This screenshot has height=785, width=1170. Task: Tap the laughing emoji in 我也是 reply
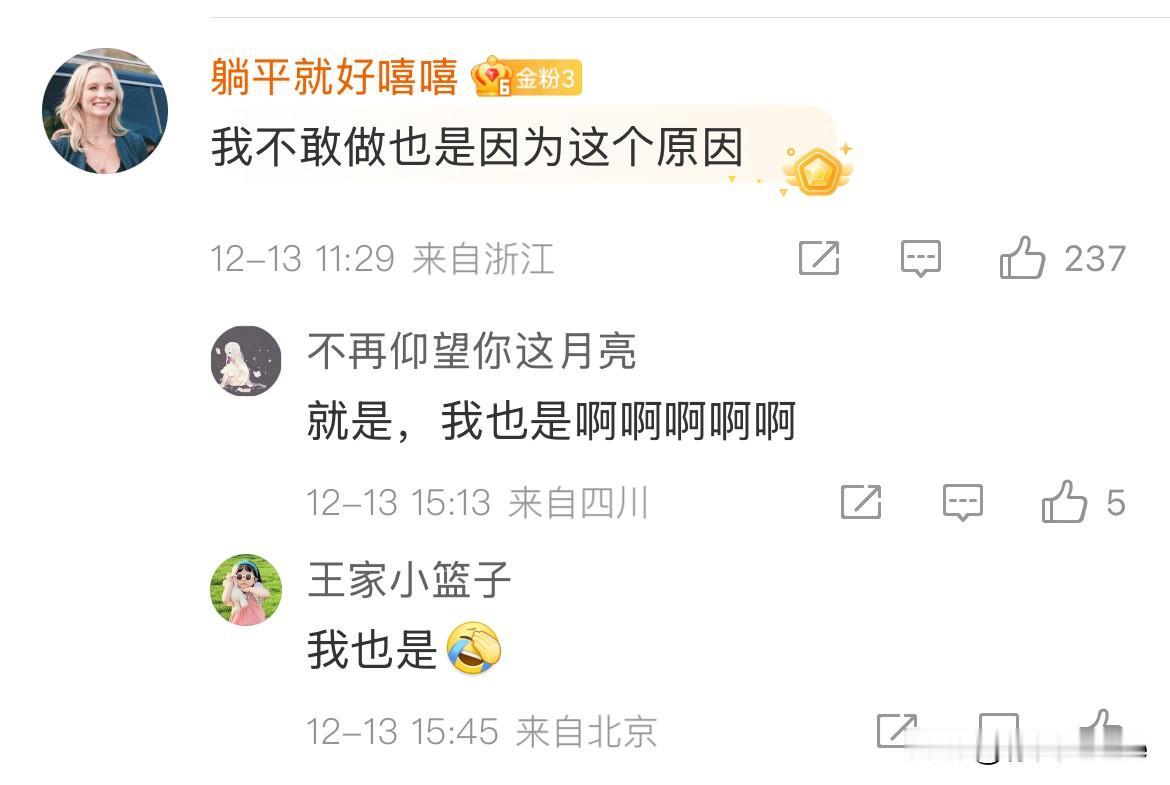pyautogui.click(x=474, y=648)
